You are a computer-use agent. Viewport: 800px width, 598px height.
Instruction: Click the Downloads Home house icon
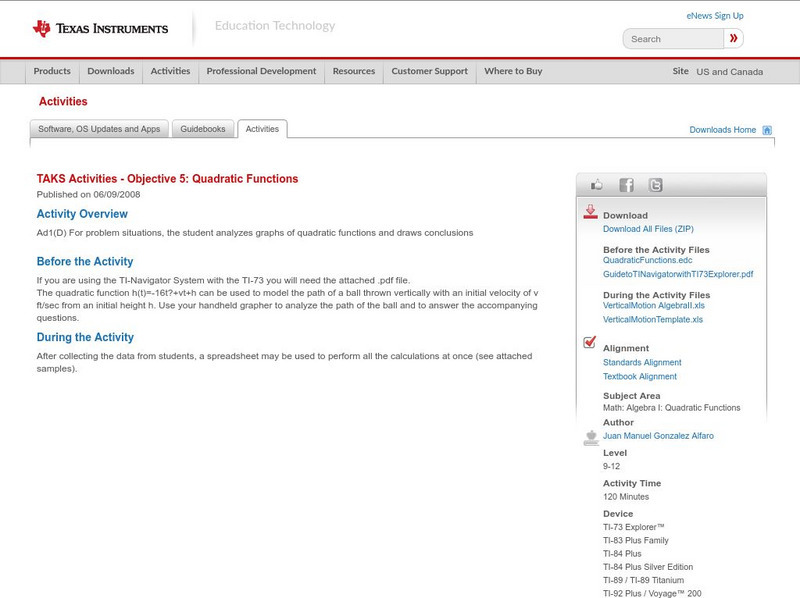pyautogui.click(x=767, y=130)
